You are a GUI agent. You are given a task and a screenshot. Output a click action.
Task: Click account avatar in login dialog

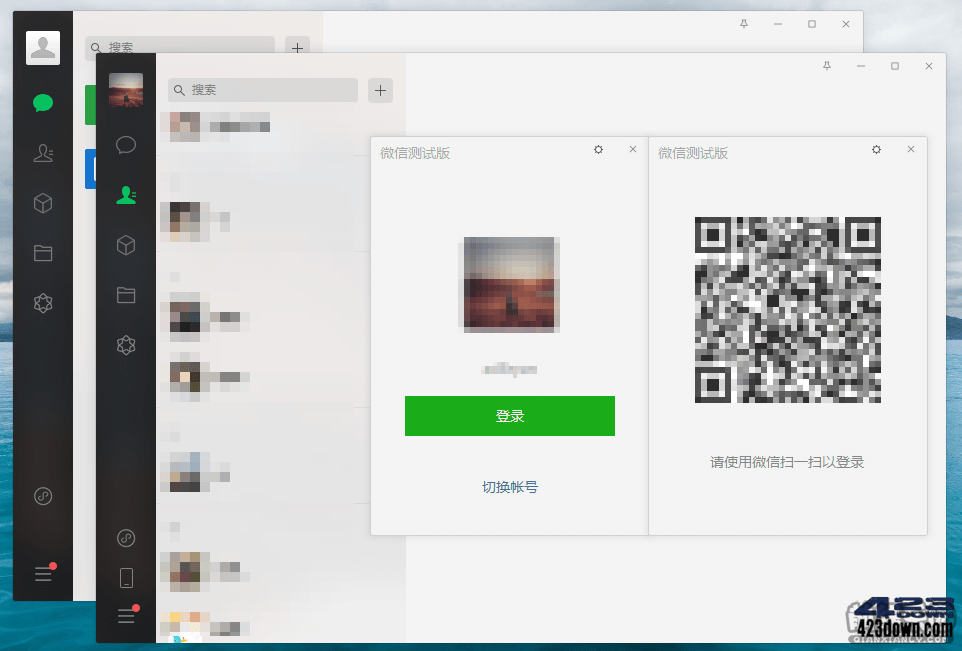pos(509,285)
